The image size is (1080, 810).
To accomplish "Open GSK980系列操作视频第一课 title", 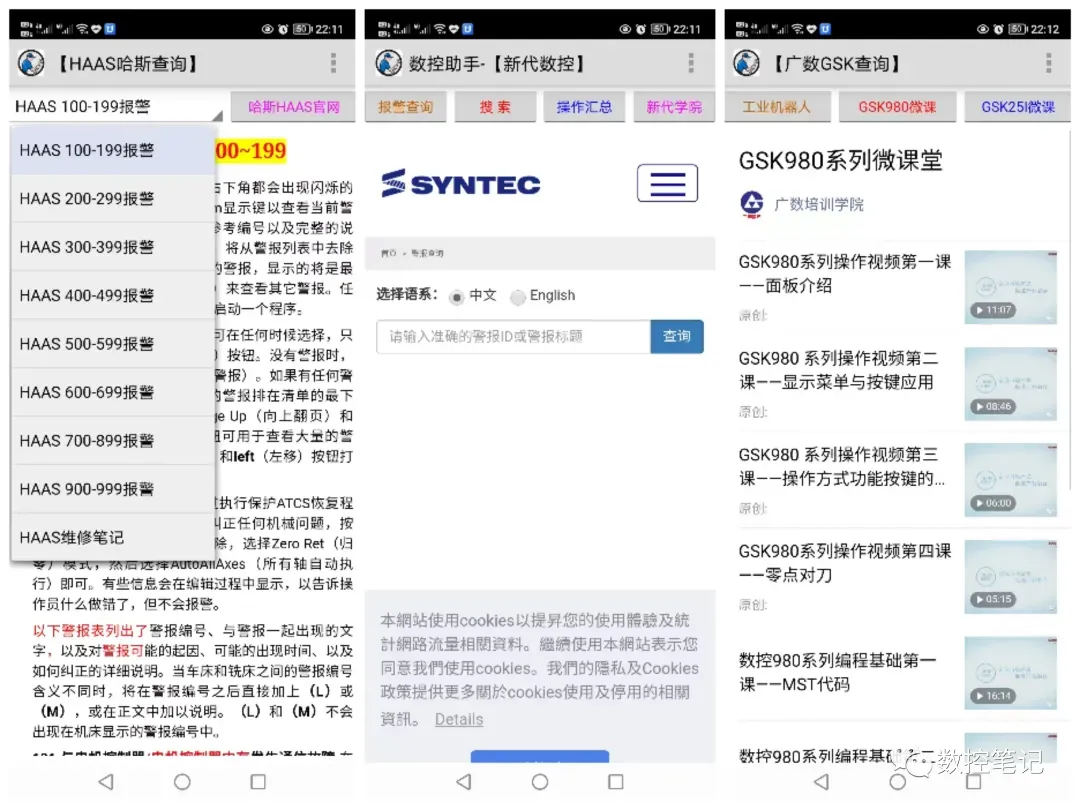I will click(x=844, y=273).
